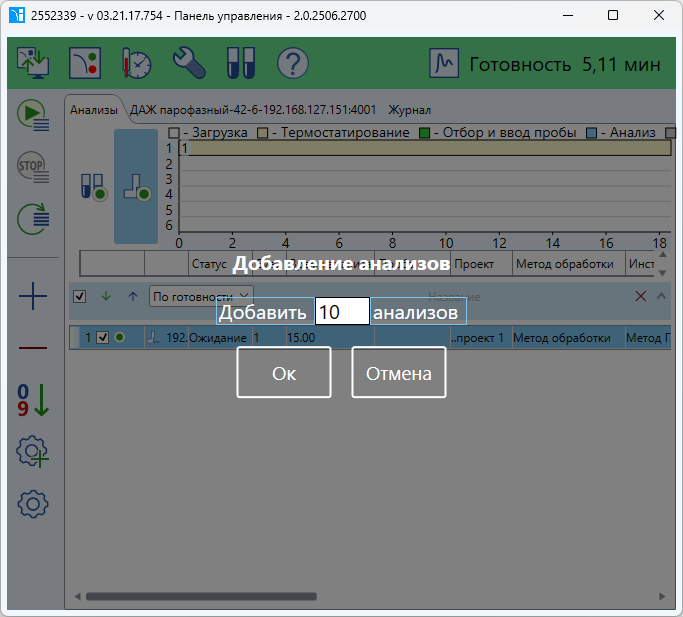683x617 pixels.
Task: Open the chromatogram signal icon beside Готовность
Action: point(444,64)
